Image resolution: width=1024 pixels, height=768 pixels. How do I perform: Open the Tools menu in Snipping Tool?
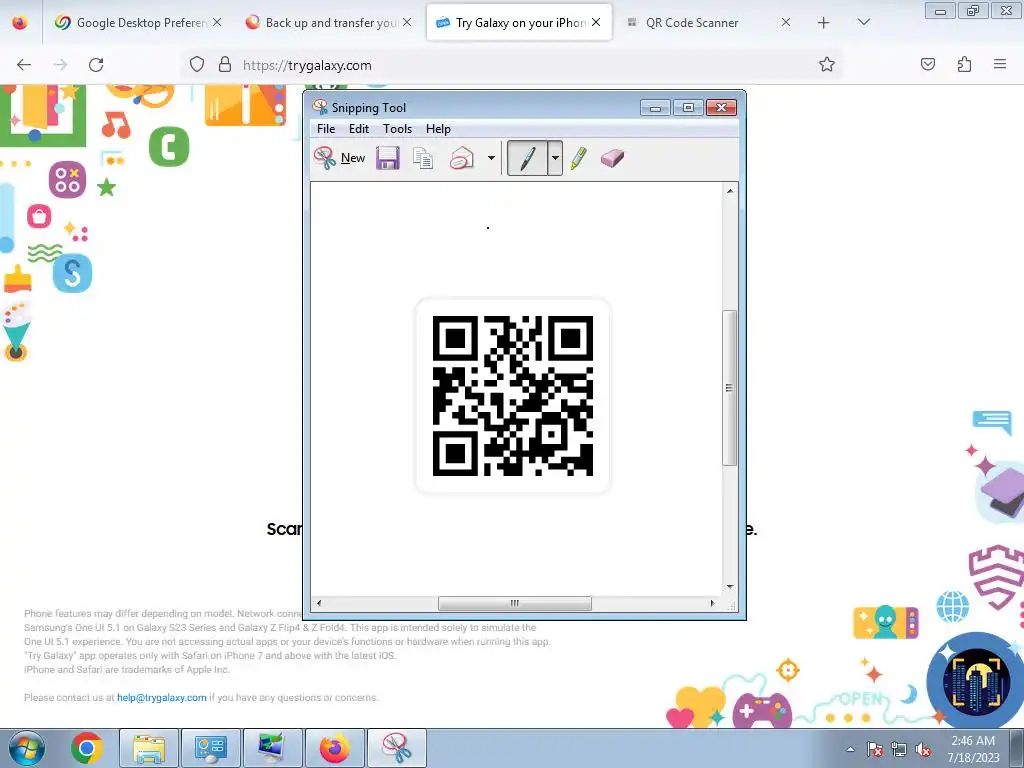pyautogui.click(x=397, y=129)
